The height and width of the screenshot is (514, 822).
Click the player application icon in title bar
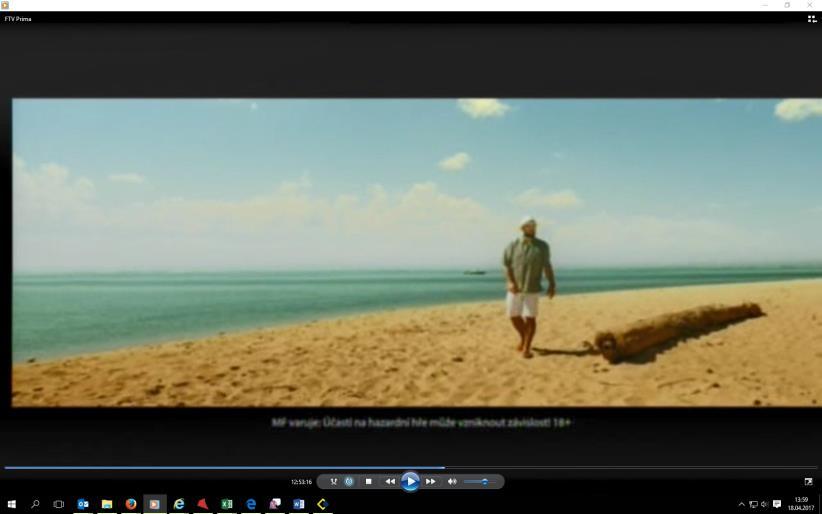[5, 5]
